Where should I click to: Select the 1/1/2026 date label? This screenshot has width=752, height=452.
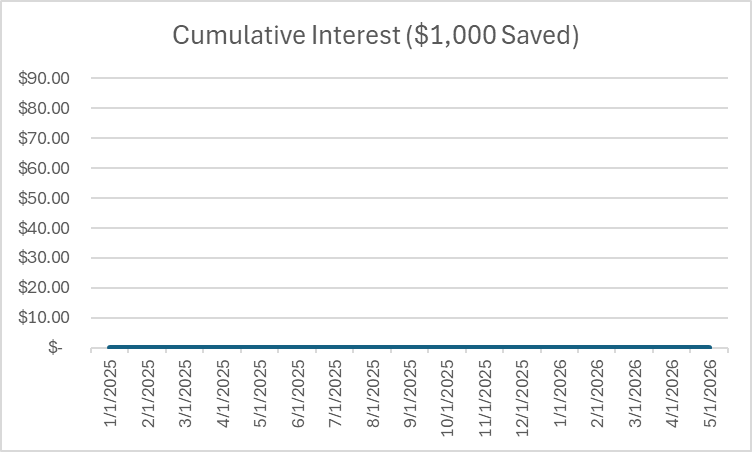click(560, 393)
